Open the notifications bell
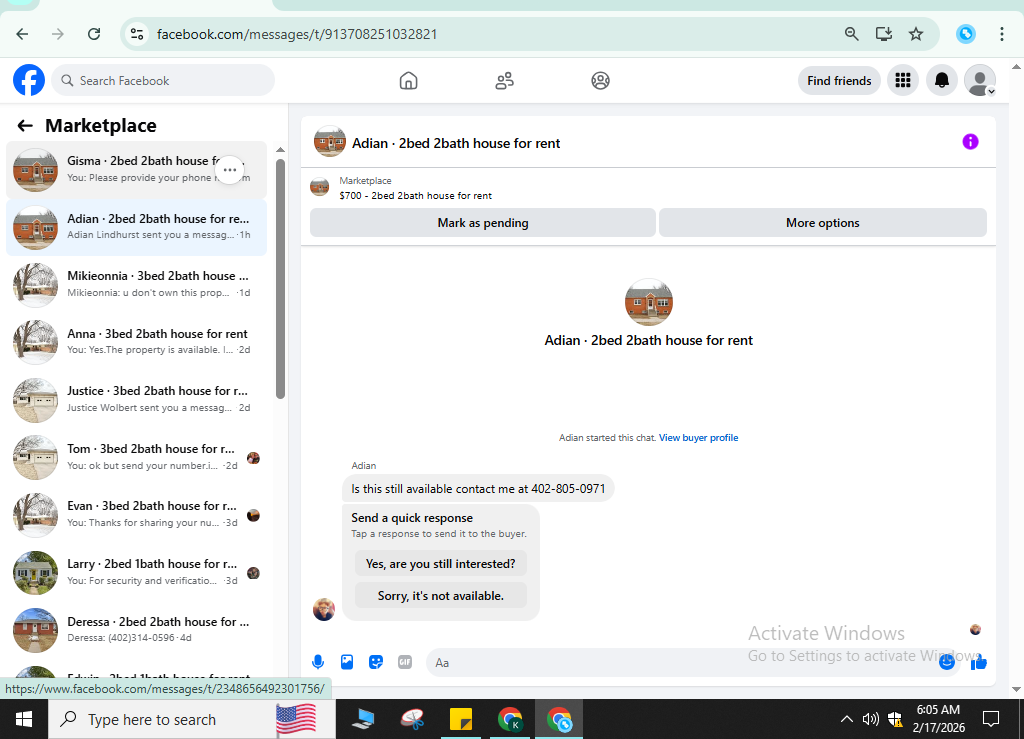1024x739 pixels. pos(942,80)
